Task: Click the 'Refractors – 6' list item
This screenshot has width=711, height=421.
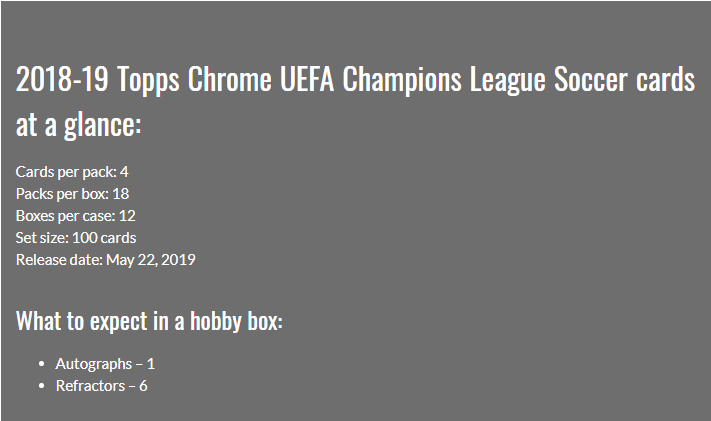Action: click(102, 386)
